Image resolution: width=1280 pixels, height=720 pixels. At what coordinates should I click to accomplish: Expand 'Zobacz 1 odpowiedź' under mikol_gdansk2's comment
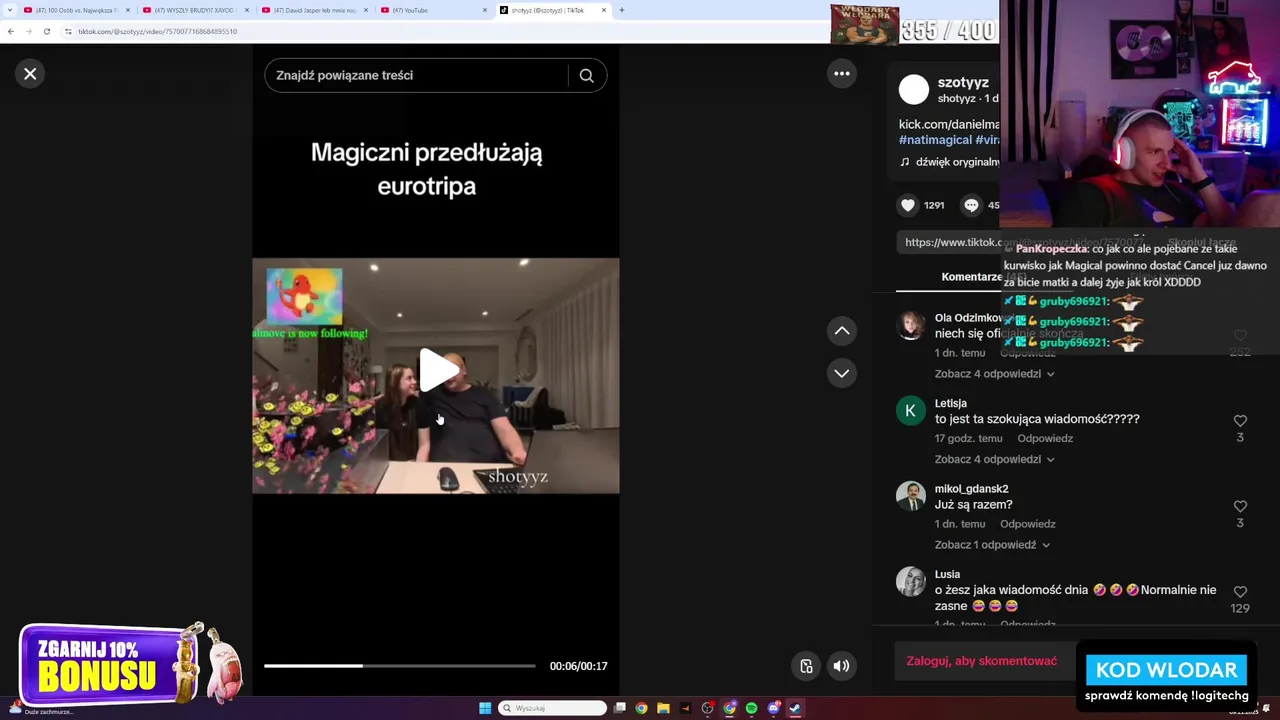(992, 545)
